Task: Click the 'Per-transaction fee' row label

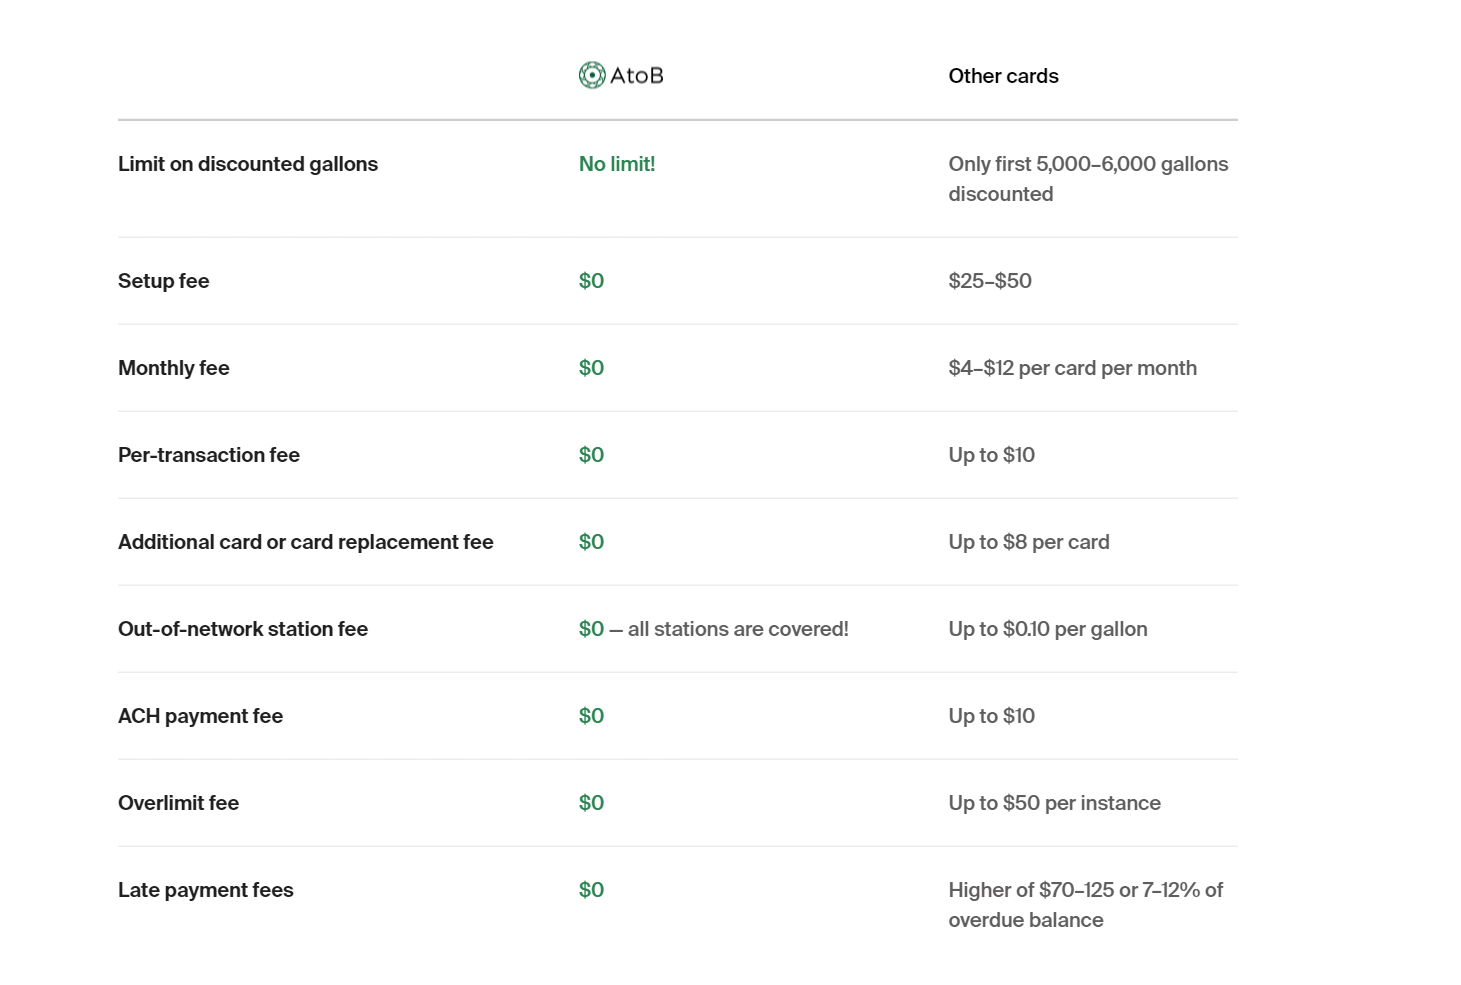Action: coord(209,455)
